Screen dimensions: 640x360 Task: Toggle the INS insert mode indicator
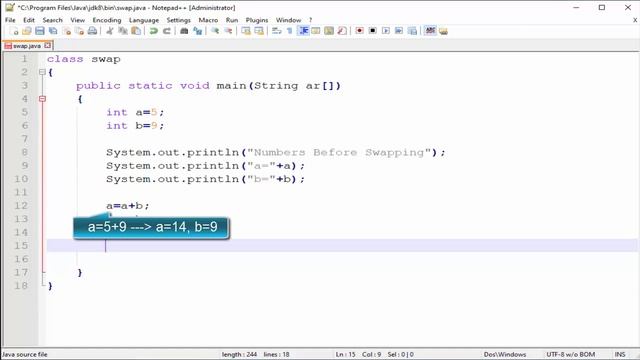coord(620,354)
